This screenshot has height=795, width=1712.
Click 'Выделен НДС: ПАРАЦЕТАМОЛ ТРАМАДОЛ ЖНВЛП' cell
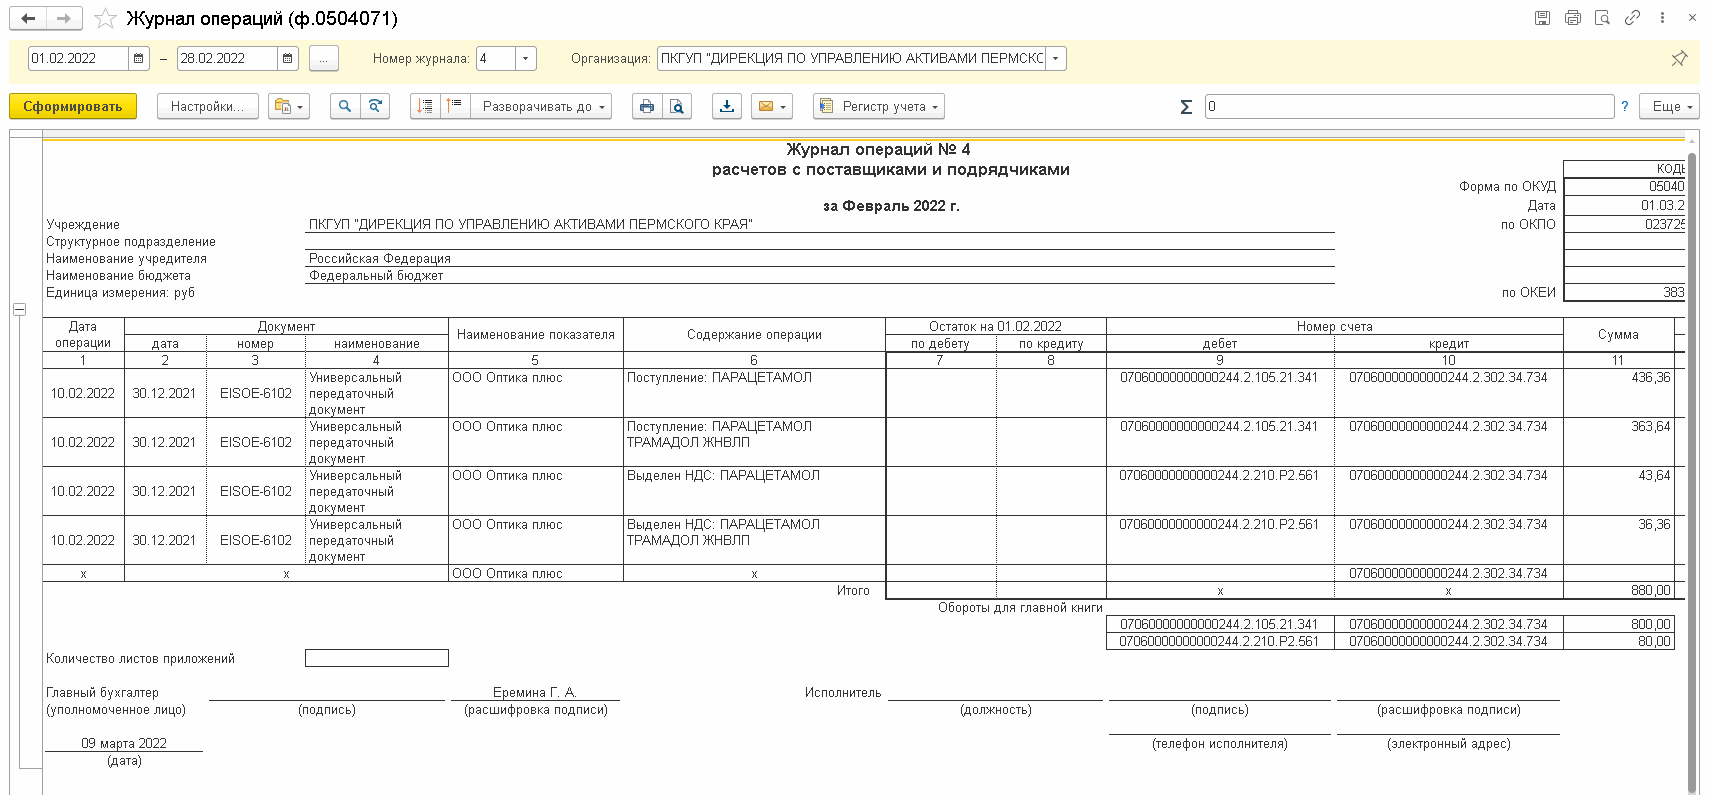754,540
